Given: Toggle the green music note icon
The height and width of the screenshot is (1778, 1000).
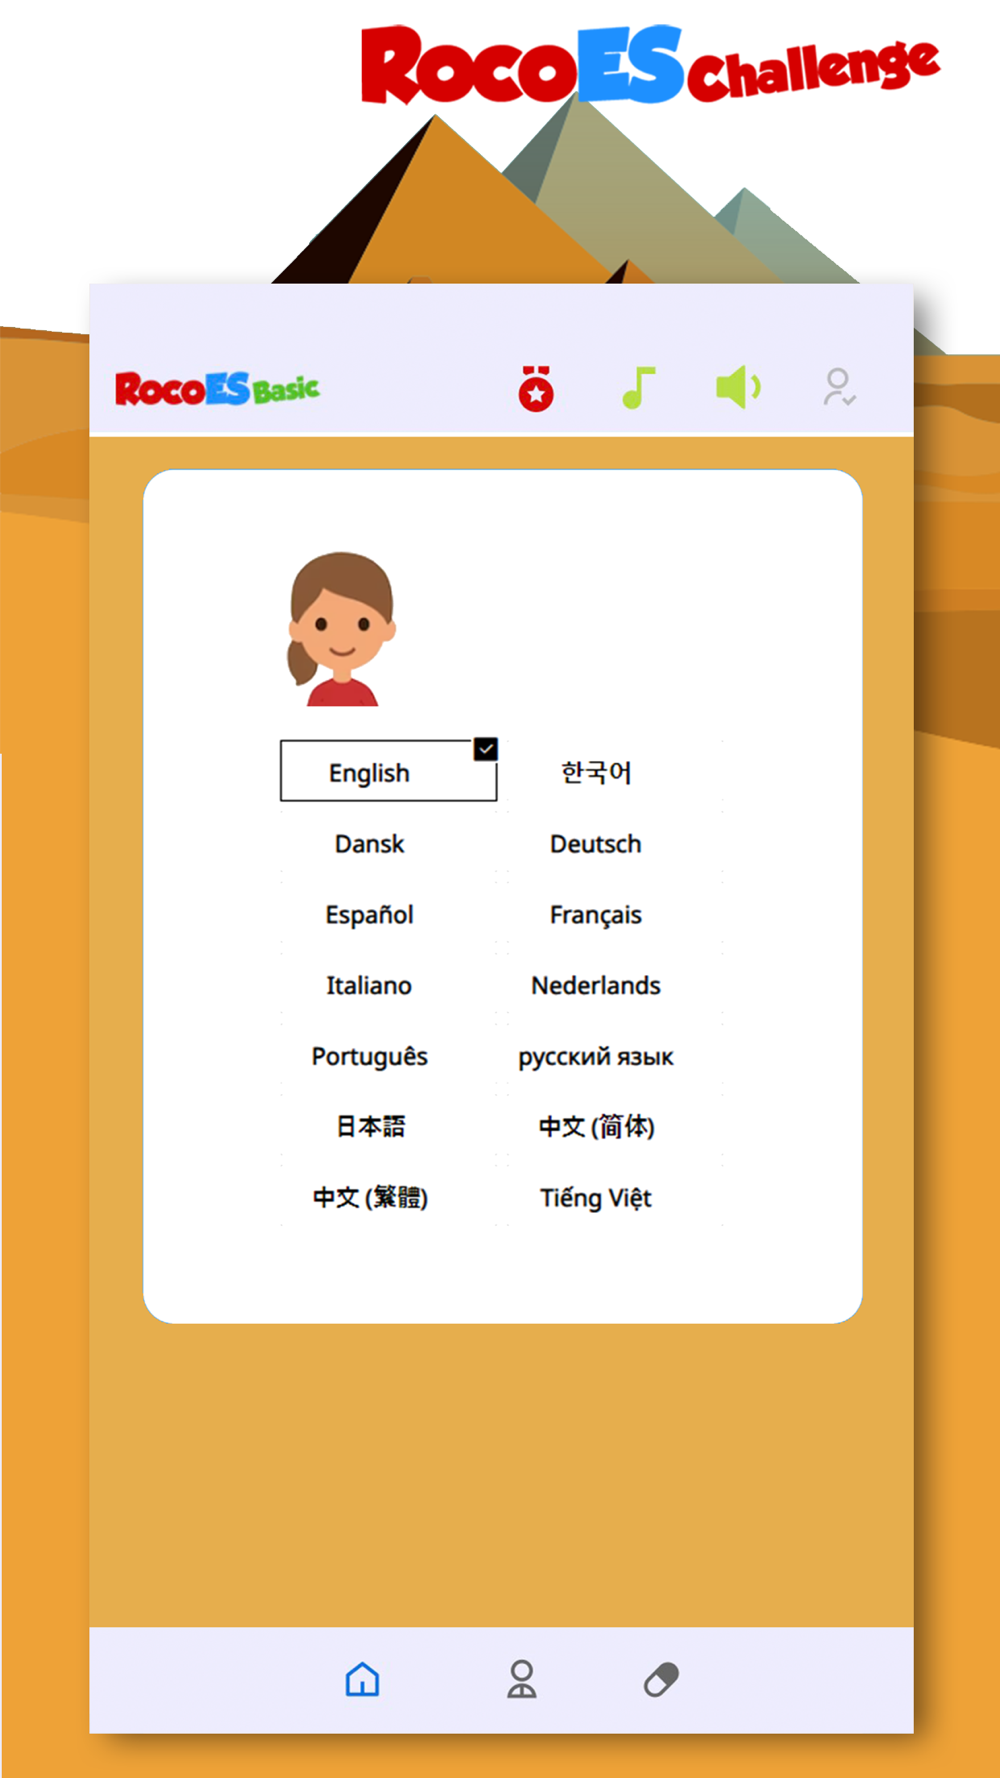Looking at the screenshot, I should 638,387.
